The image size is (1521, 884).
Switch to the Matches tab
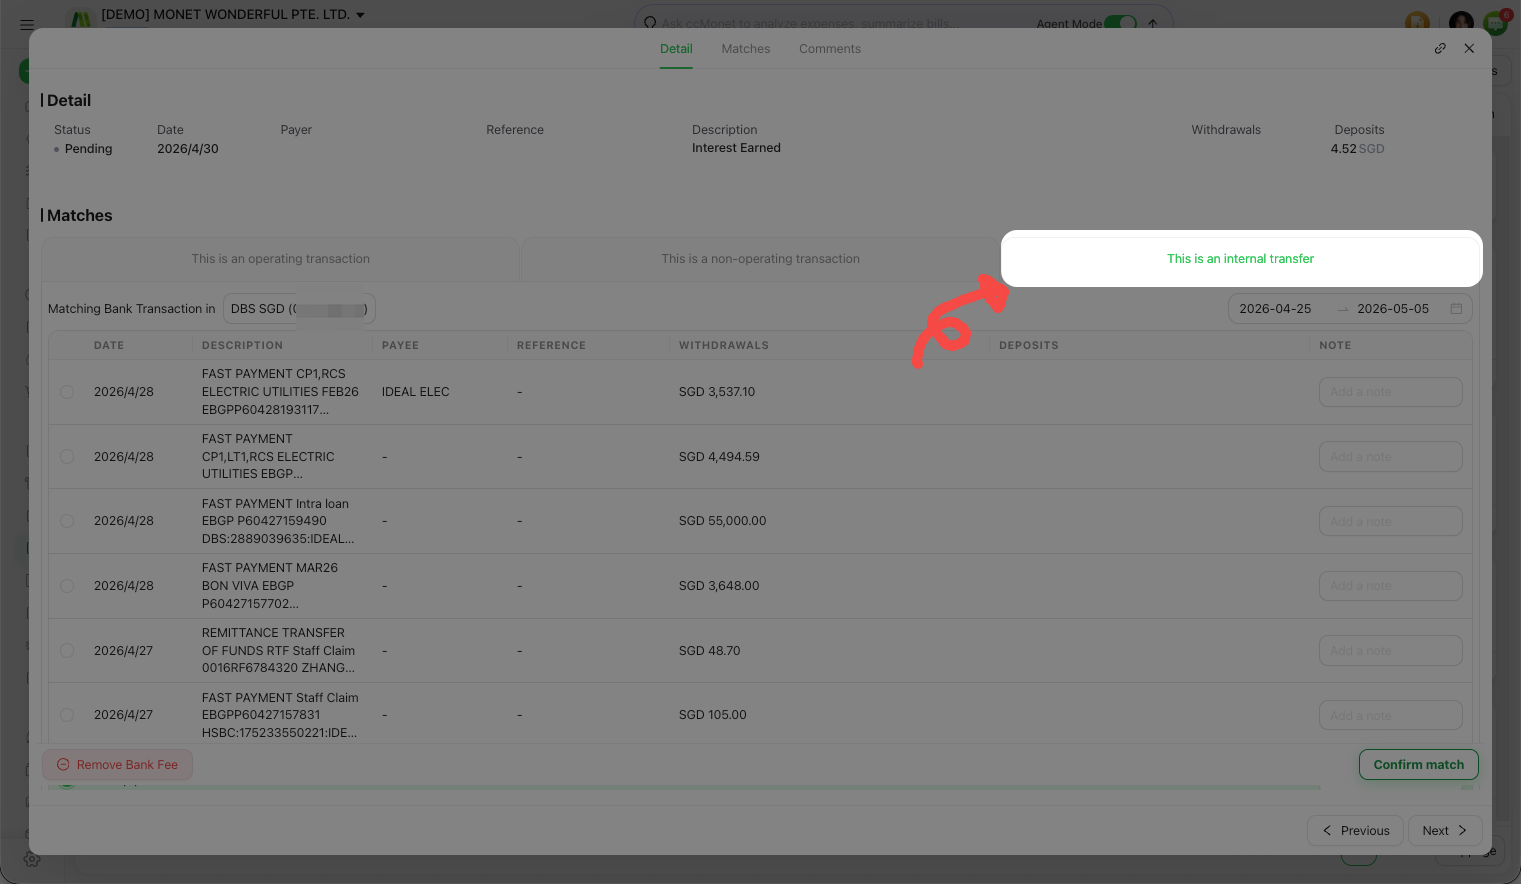746,49
